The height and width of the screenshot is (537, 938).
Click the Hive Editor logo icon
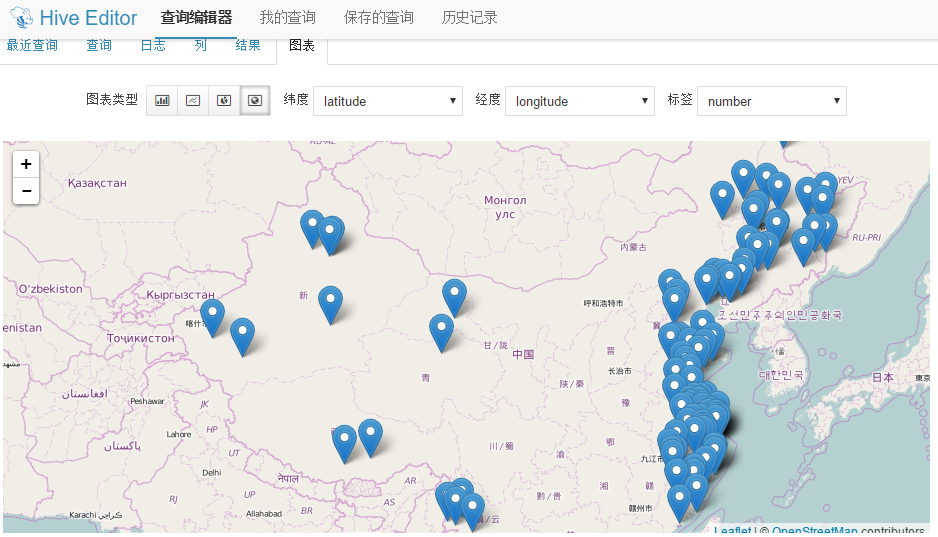click(22, 17)
